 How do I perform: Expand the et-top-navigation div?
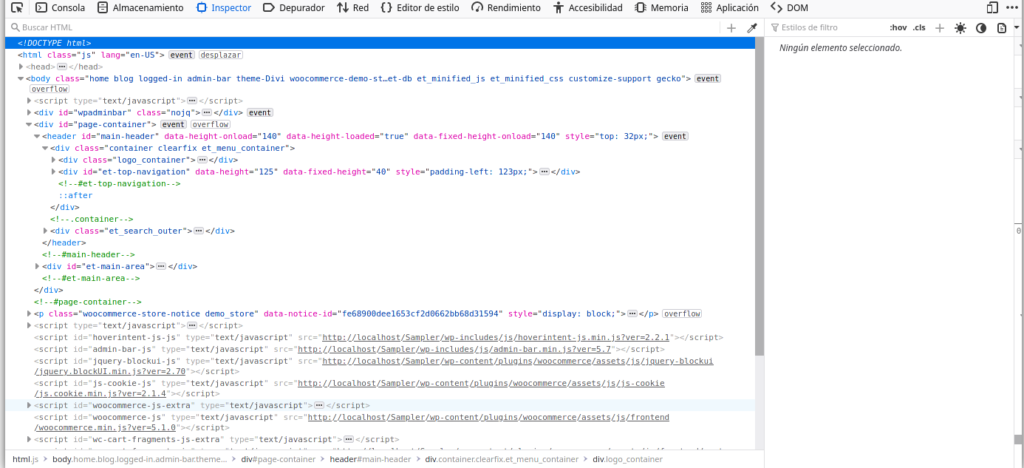54,172
